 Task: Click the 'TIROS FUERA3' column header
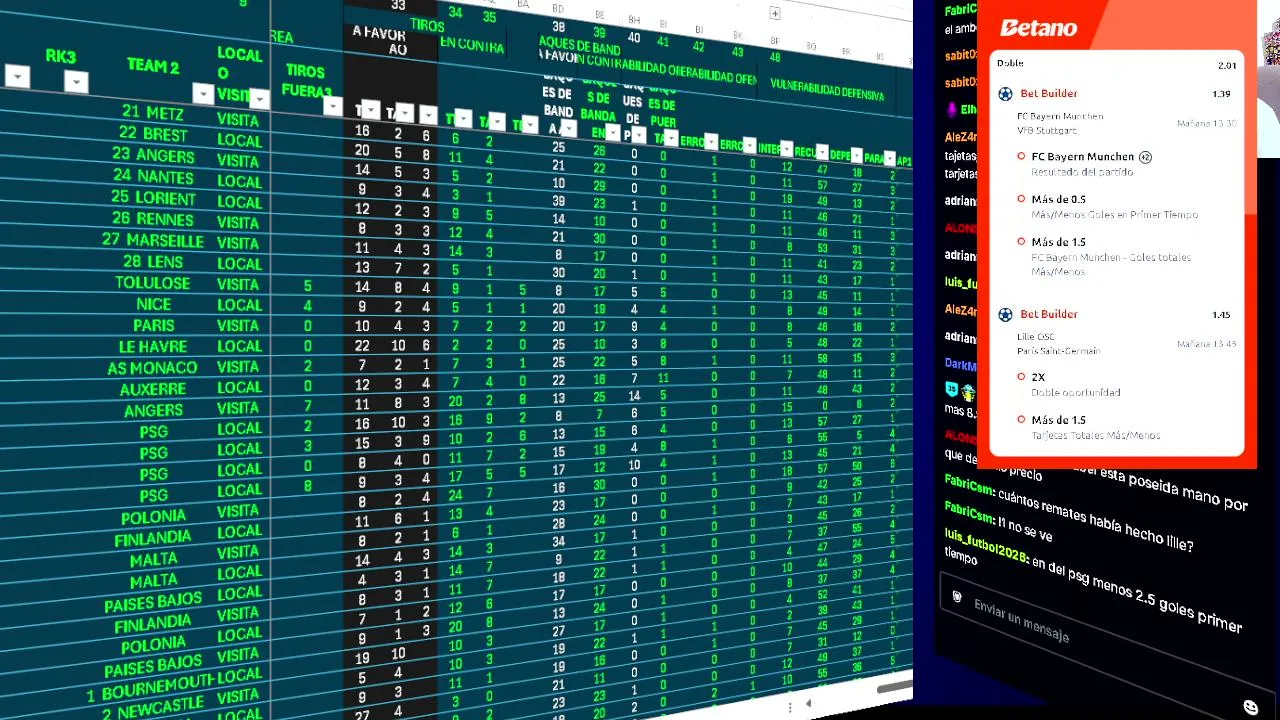306,81
